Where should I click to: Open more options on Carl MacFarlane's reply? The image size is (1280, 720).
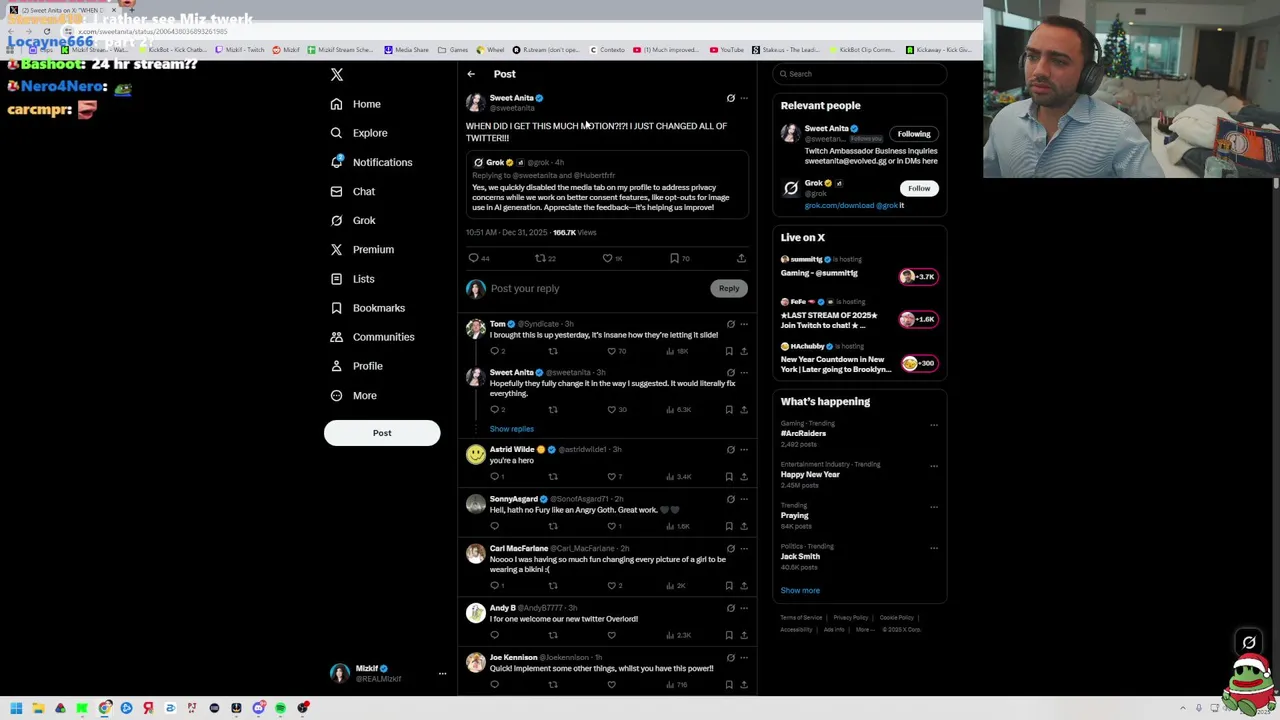[x=743, y=549]
